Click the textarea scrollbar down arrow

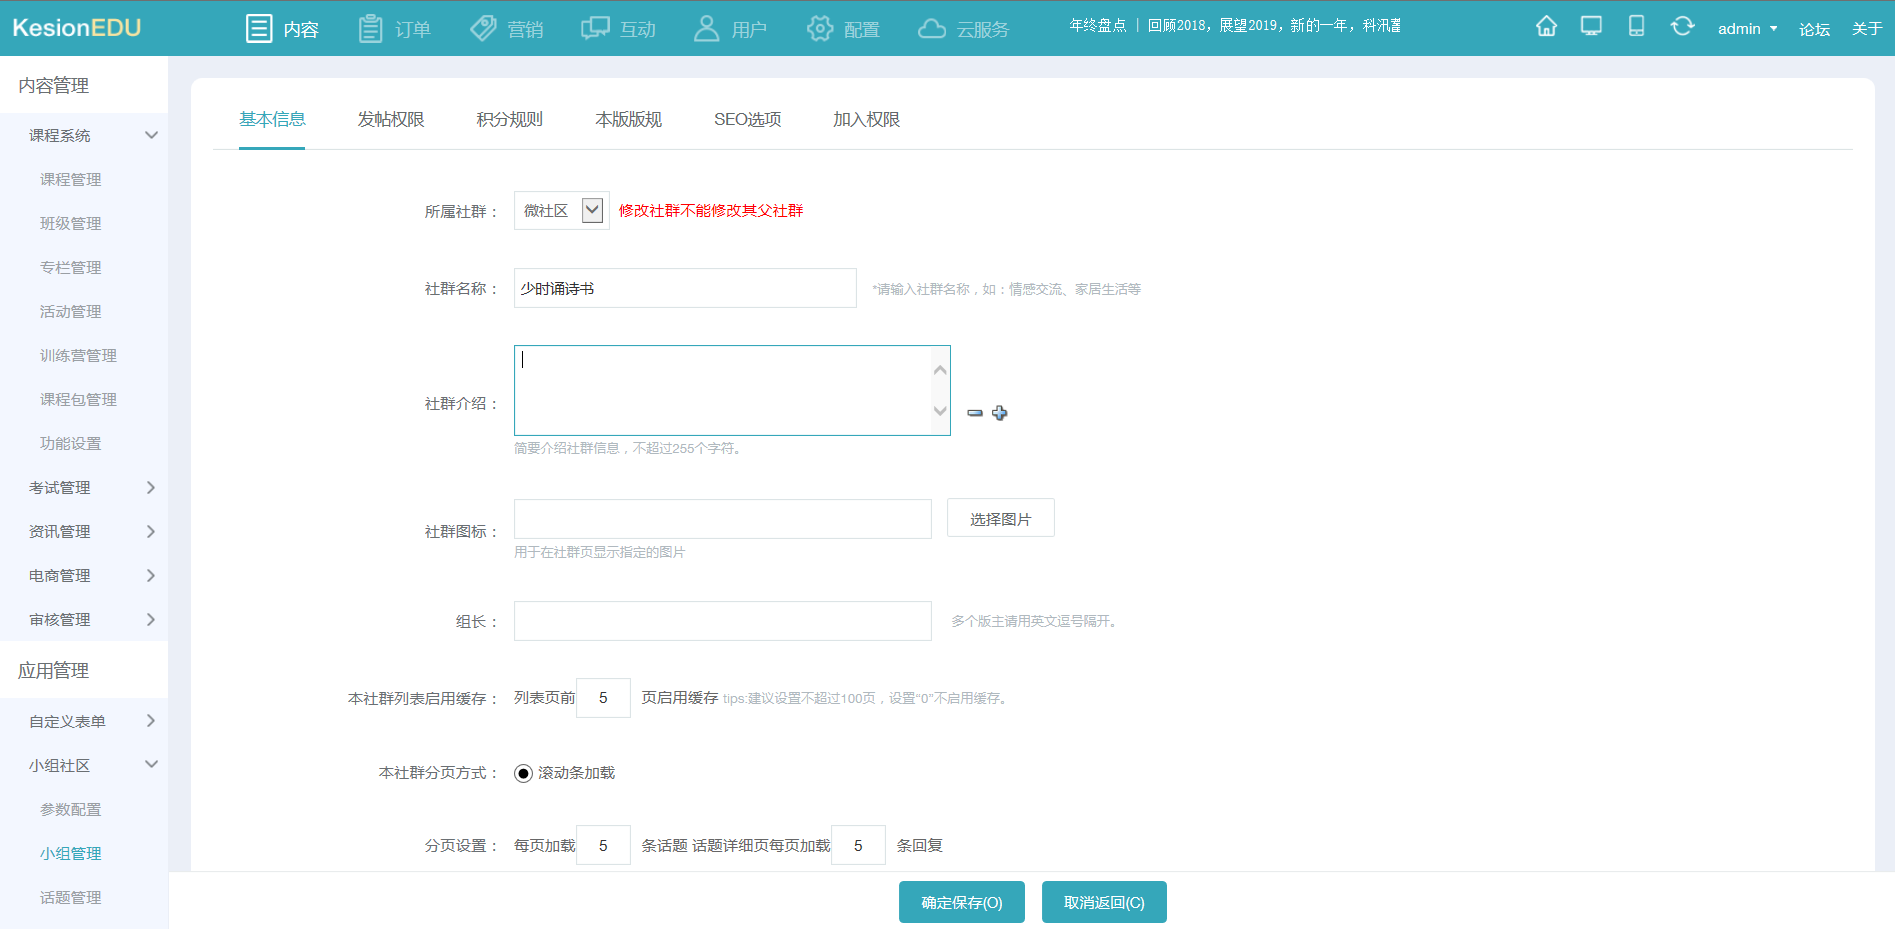click(x=940, y=411)
